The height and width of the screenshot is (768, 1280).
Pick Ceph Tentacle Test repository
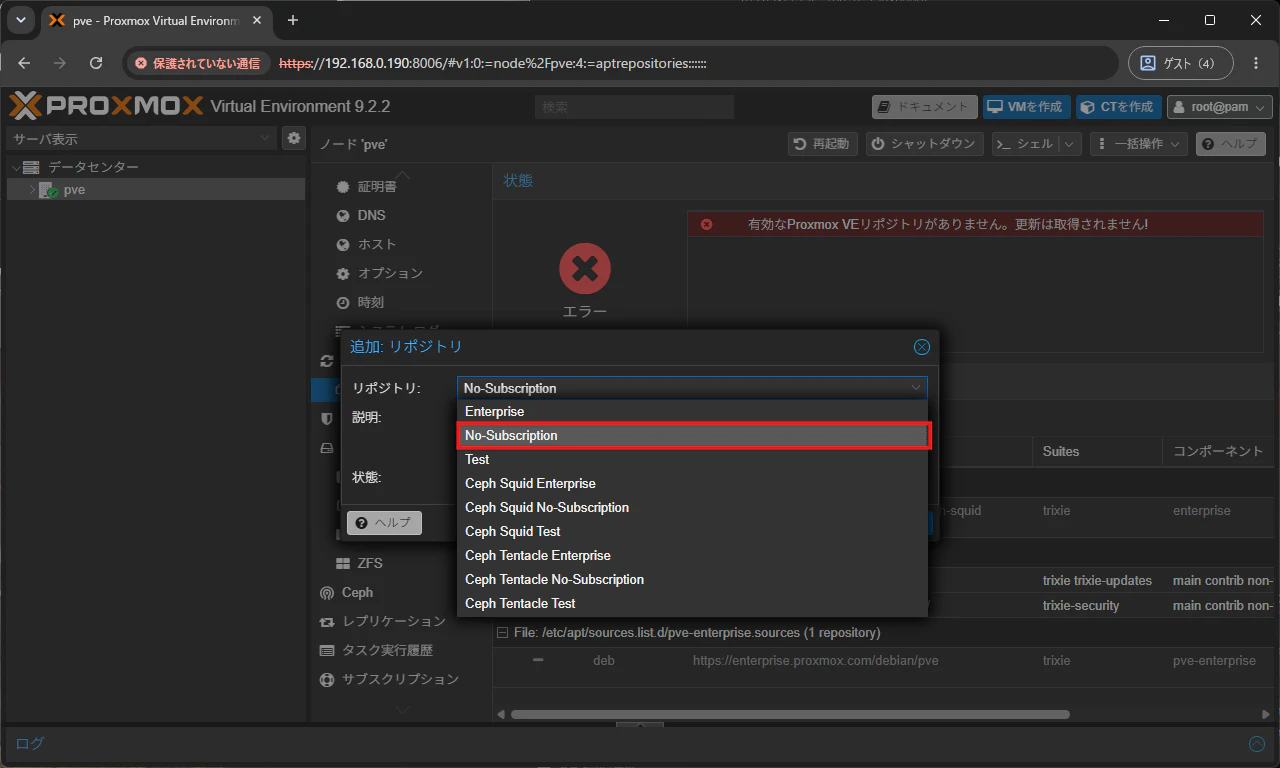tap(693, 603)
